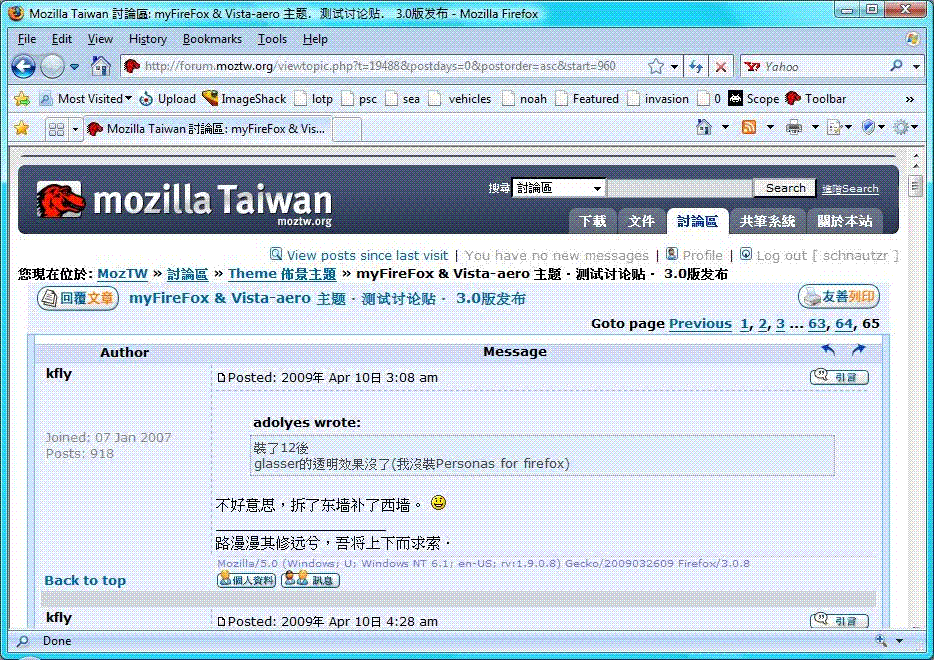Click the printer icon in the tab bar

793,128
